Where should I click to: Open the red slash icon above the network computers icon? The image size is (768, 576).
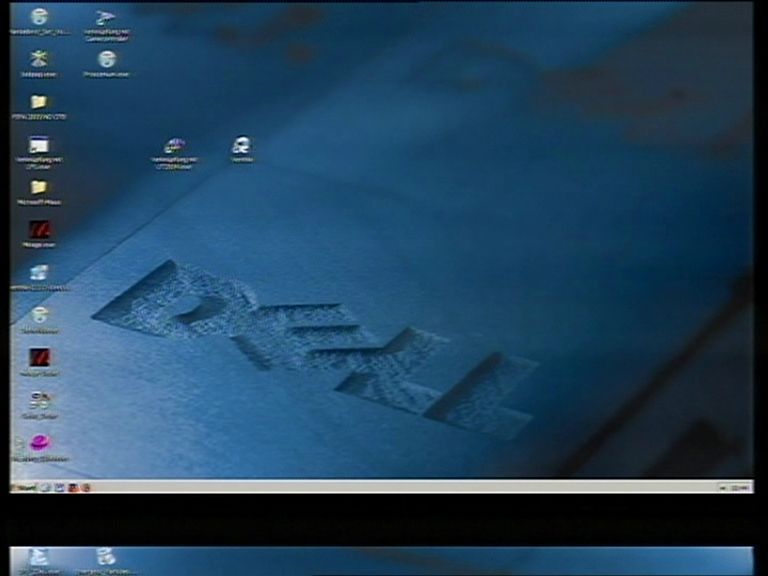[x=39, y=358]
